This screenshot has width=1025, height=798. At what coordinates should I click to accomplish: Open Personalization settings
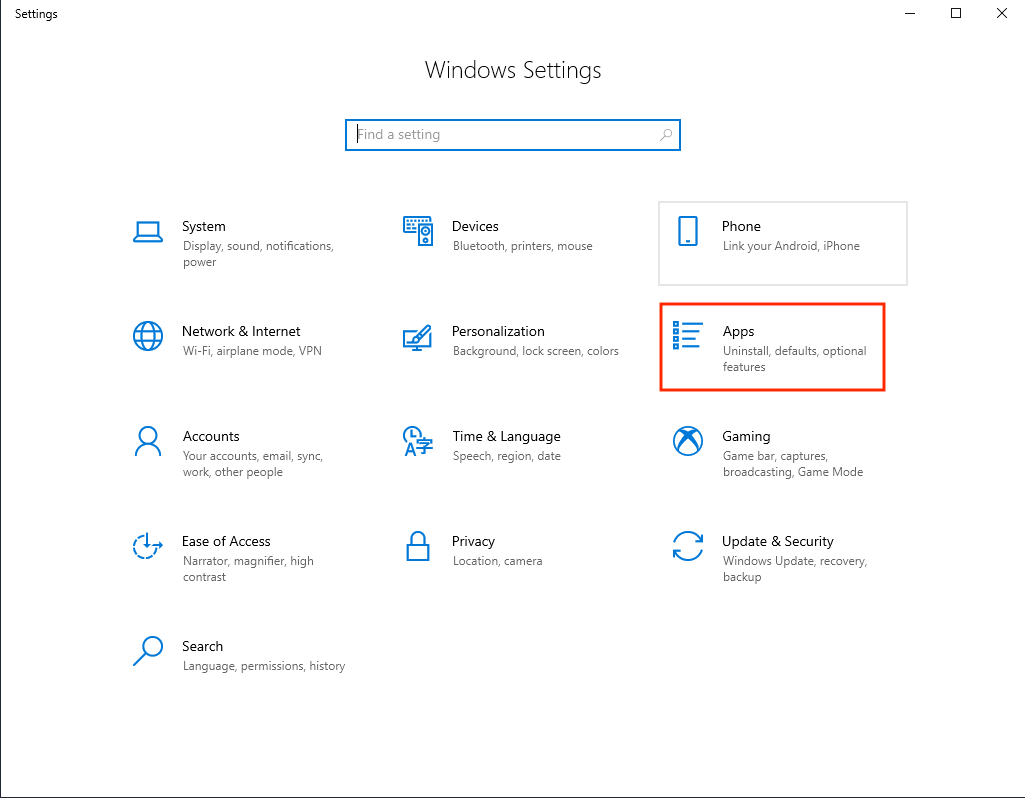[x=498, y=331]
